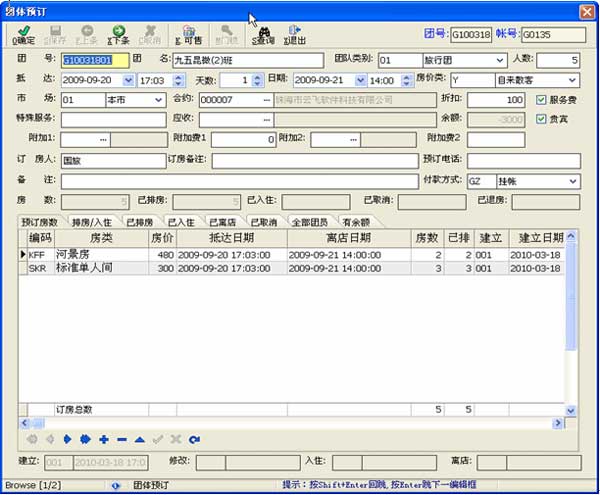Click the 房价 column header
Screen dimensions: 600x495
(x=162, y=238)
